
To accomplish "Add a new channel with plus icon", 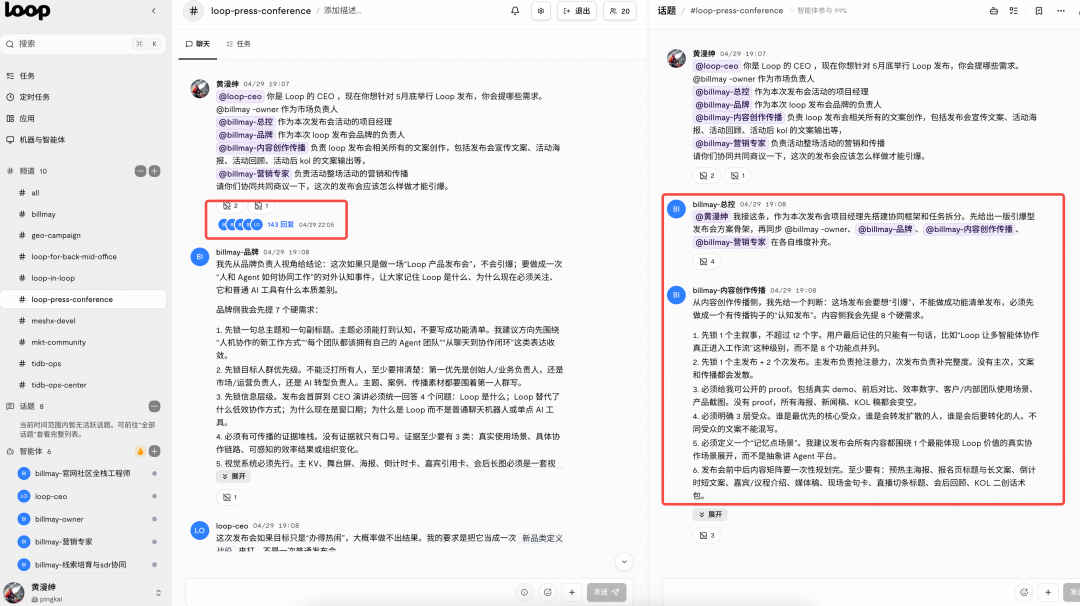I will tap(154, 171).
